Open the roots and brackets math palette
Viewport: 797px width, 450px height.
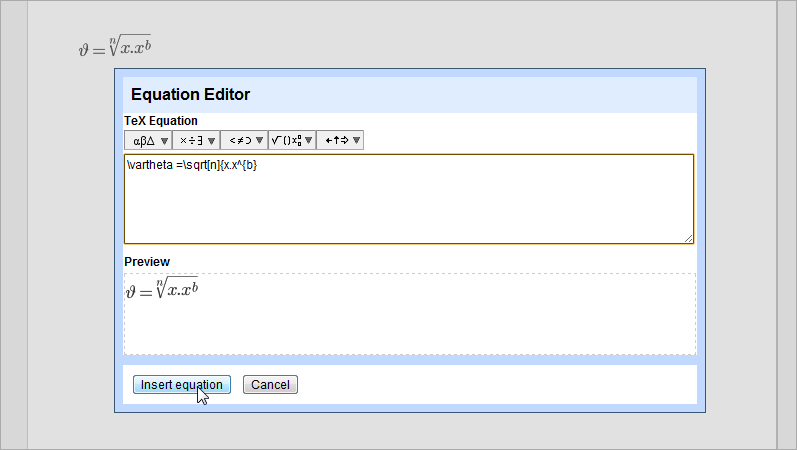point(287,141)
